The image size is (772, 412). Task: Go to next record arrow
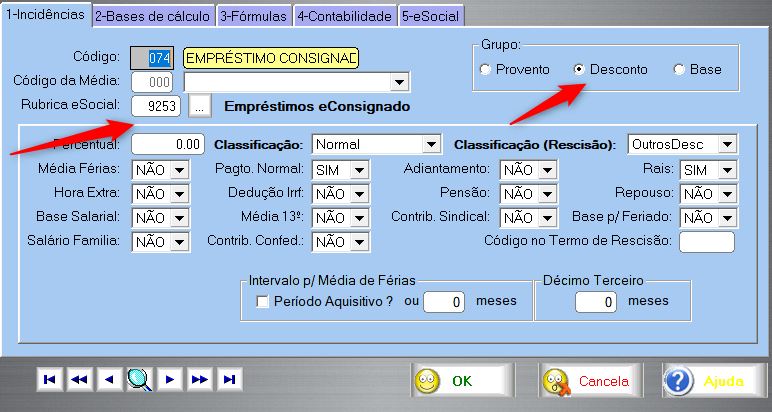[170, 380]
